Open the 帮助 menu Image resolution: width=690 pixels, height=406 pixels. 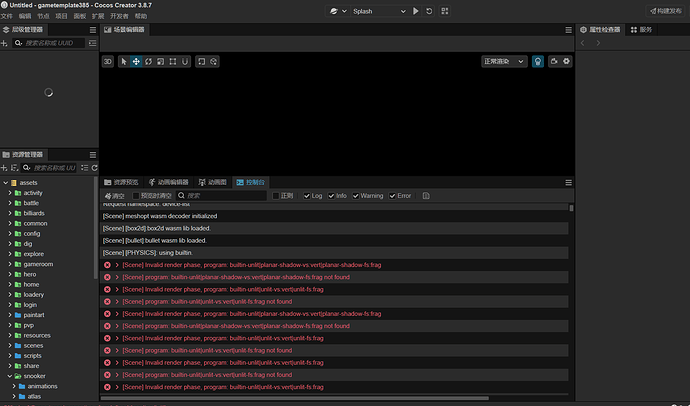point(141,16)
